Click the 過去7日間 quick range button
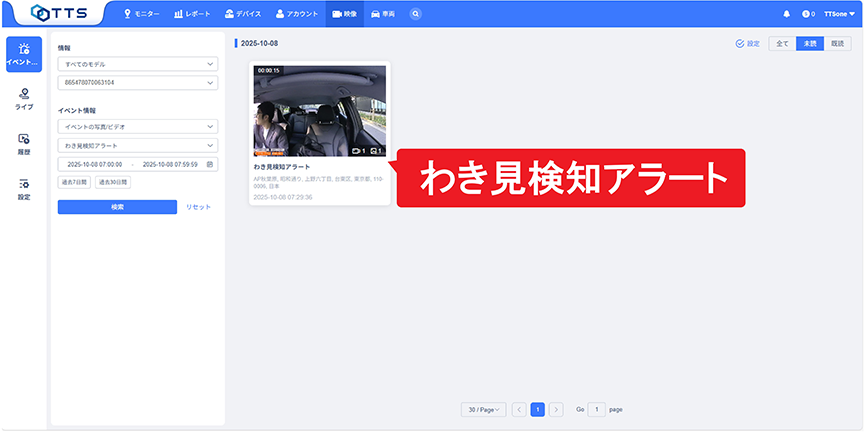Screen dimensions: 864x432 (x=74, y=183)
